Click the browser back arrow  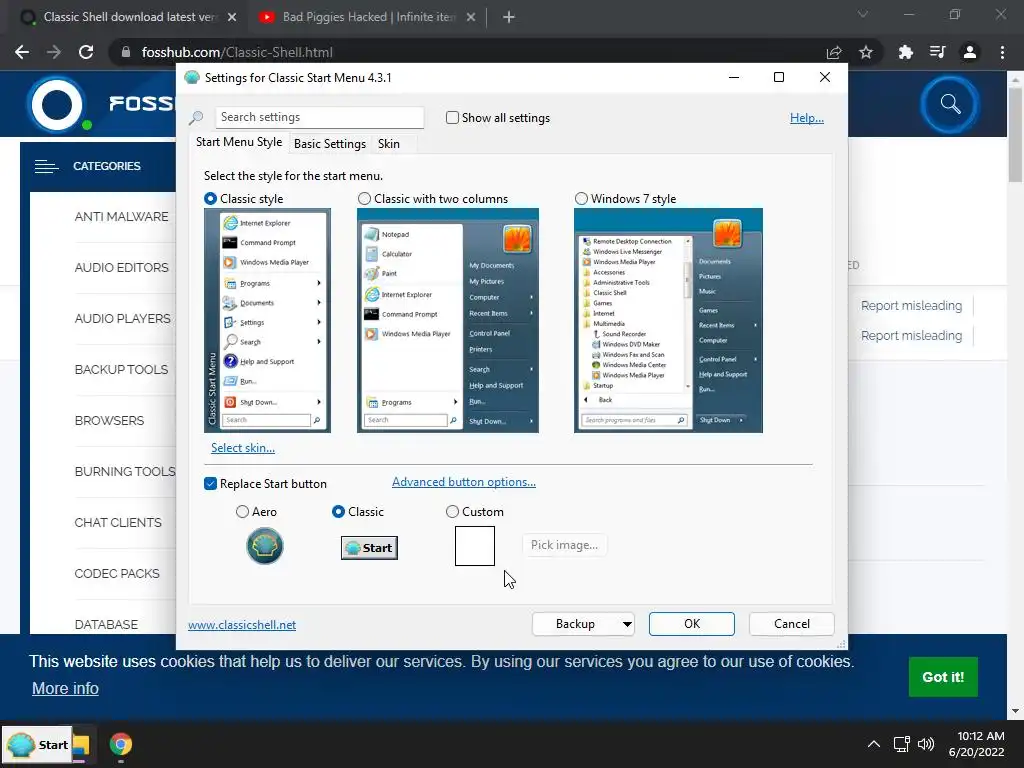tap(22, 52)
